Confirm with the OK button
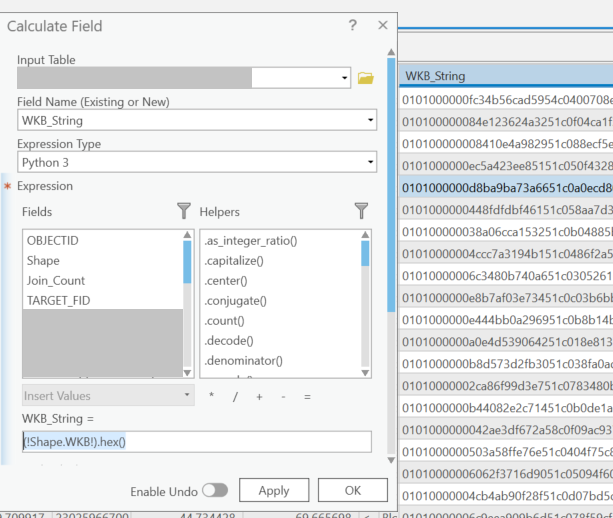613x518 pixels. click(x=352, y=491)
